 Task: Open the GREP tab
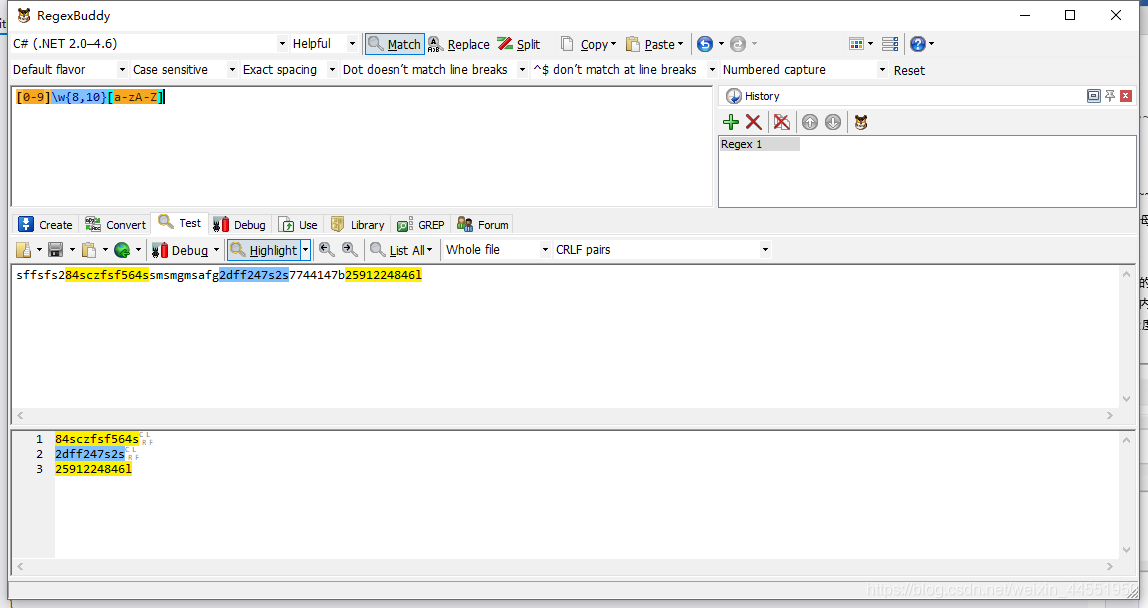[421, 225]
